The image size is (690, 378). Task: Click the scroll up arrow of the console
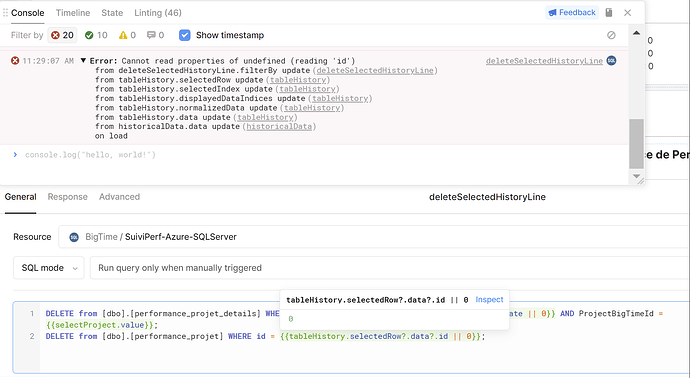(x=636, y=33)
